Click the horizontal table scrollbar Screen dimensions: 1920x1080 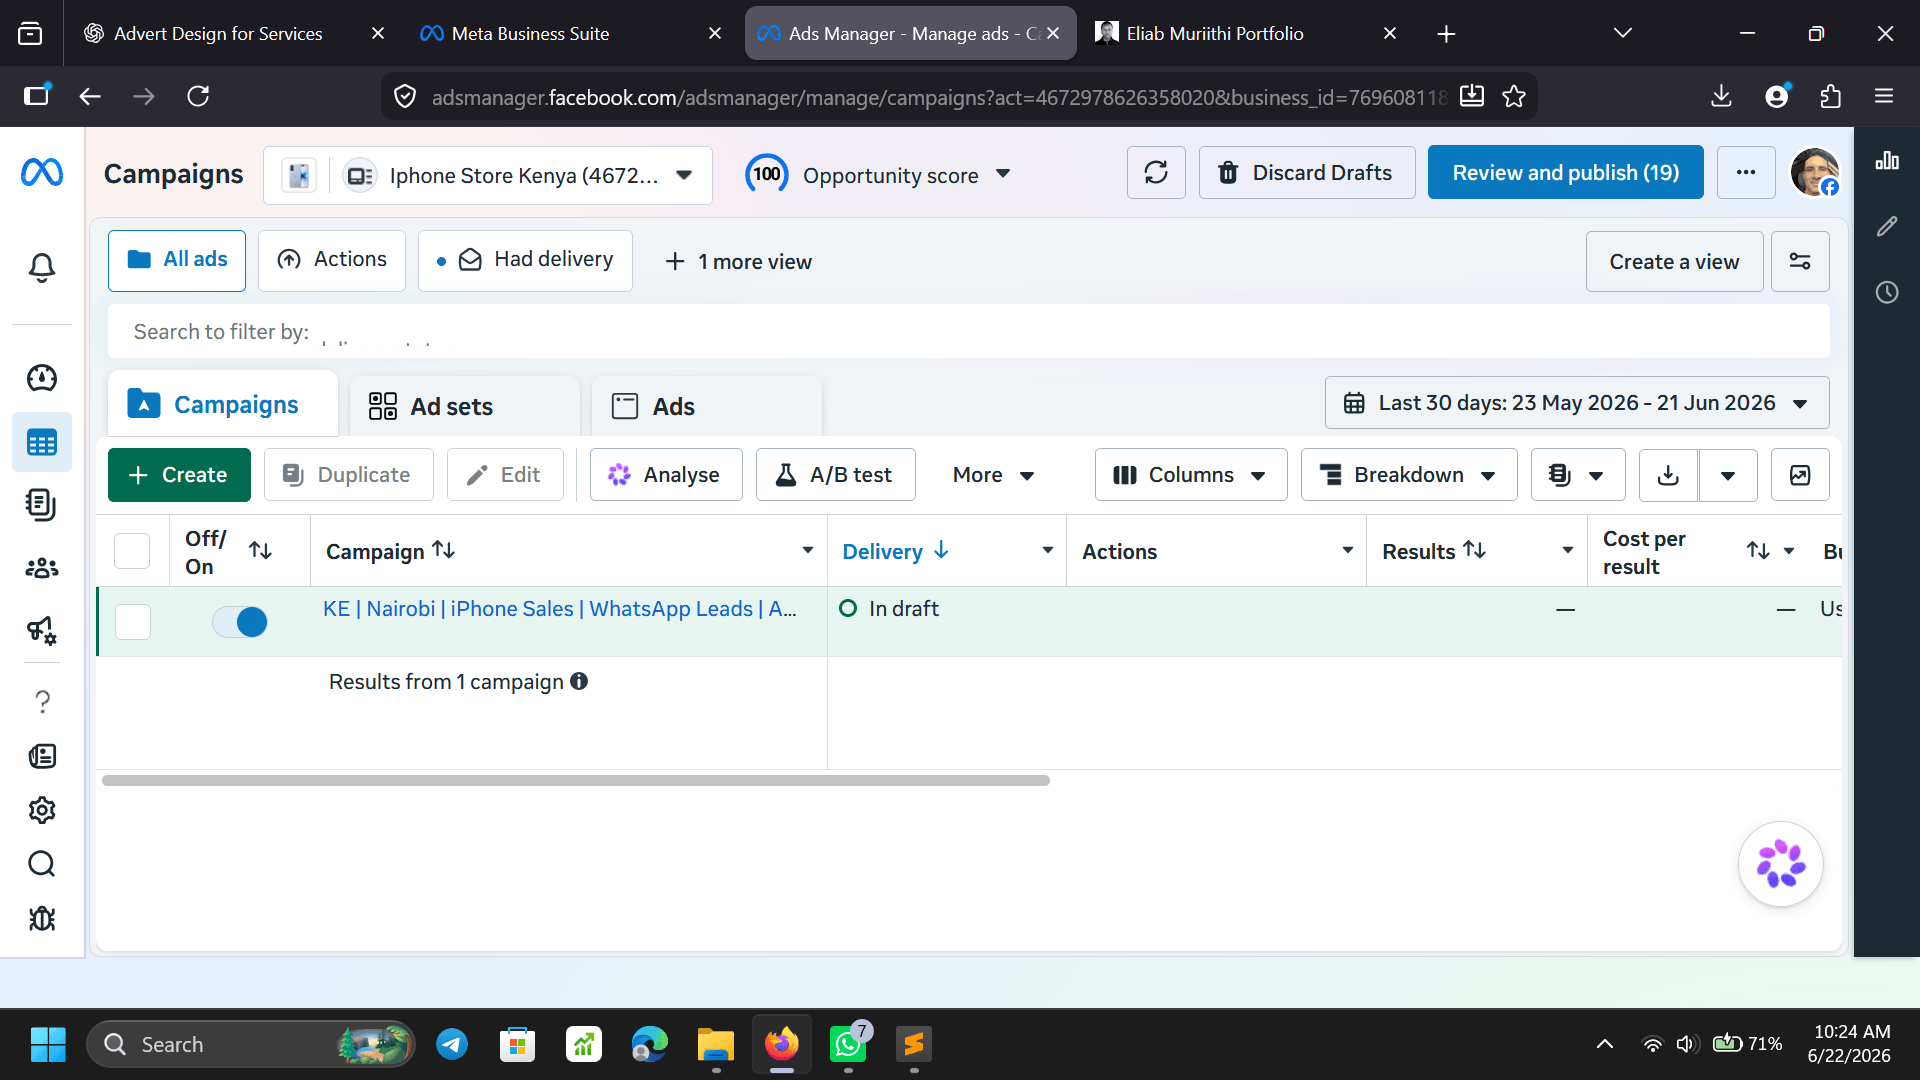tap(576, 780)
